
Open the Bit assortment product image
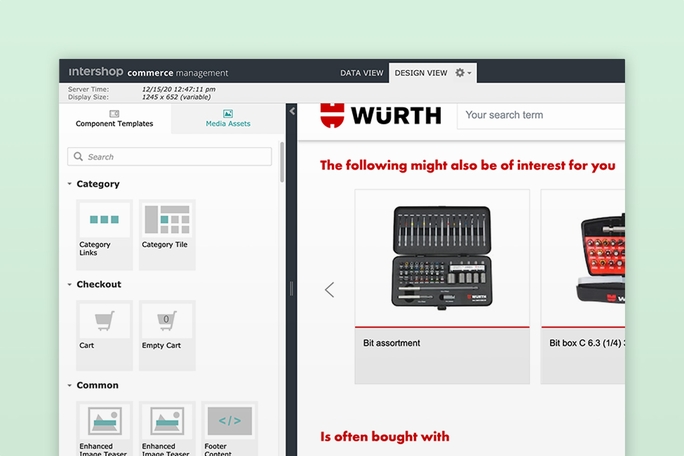(x=442, y=258)
